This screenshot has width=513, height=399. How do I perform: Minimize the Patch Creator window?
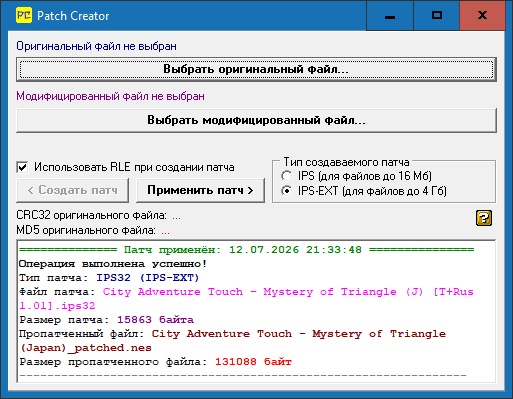point(390,16)
